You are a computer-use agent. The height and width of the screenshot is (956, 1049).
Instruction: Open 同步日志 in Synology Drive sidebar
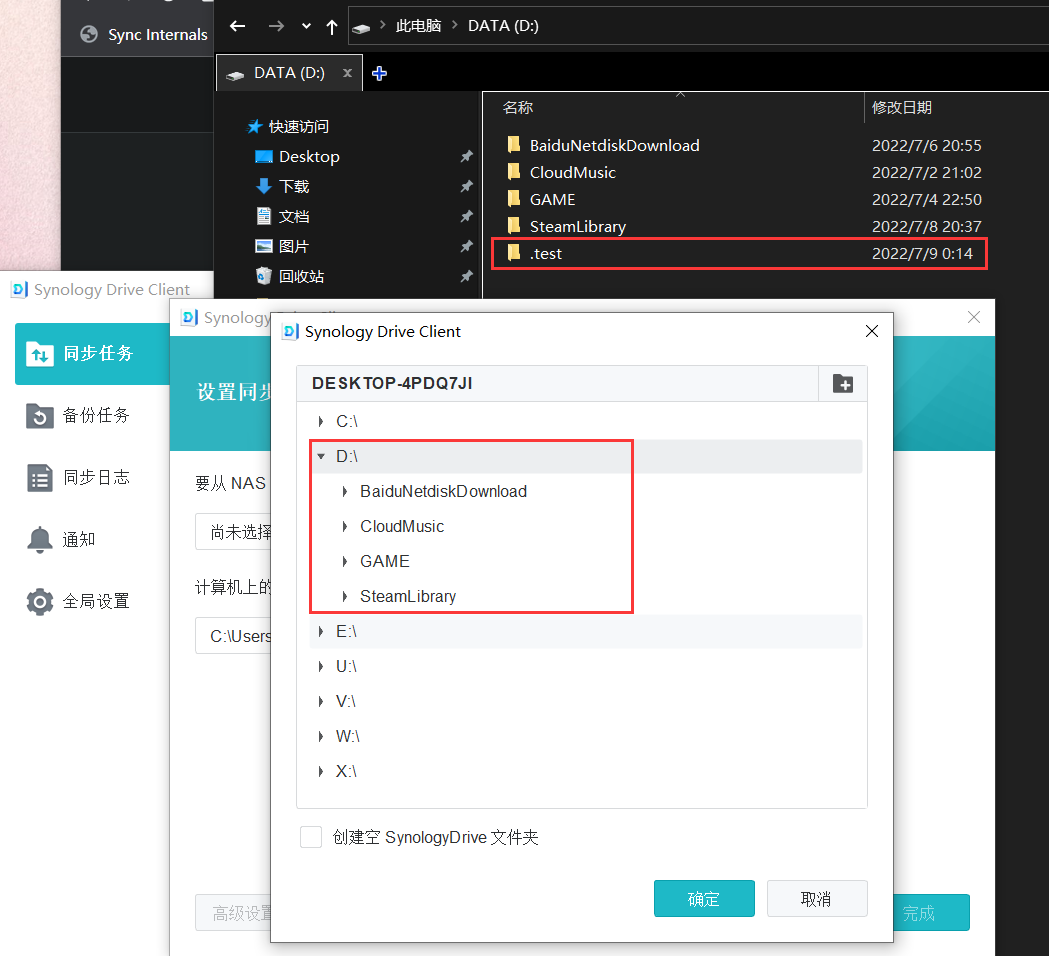pyautogui.click(x=78, y=478)
